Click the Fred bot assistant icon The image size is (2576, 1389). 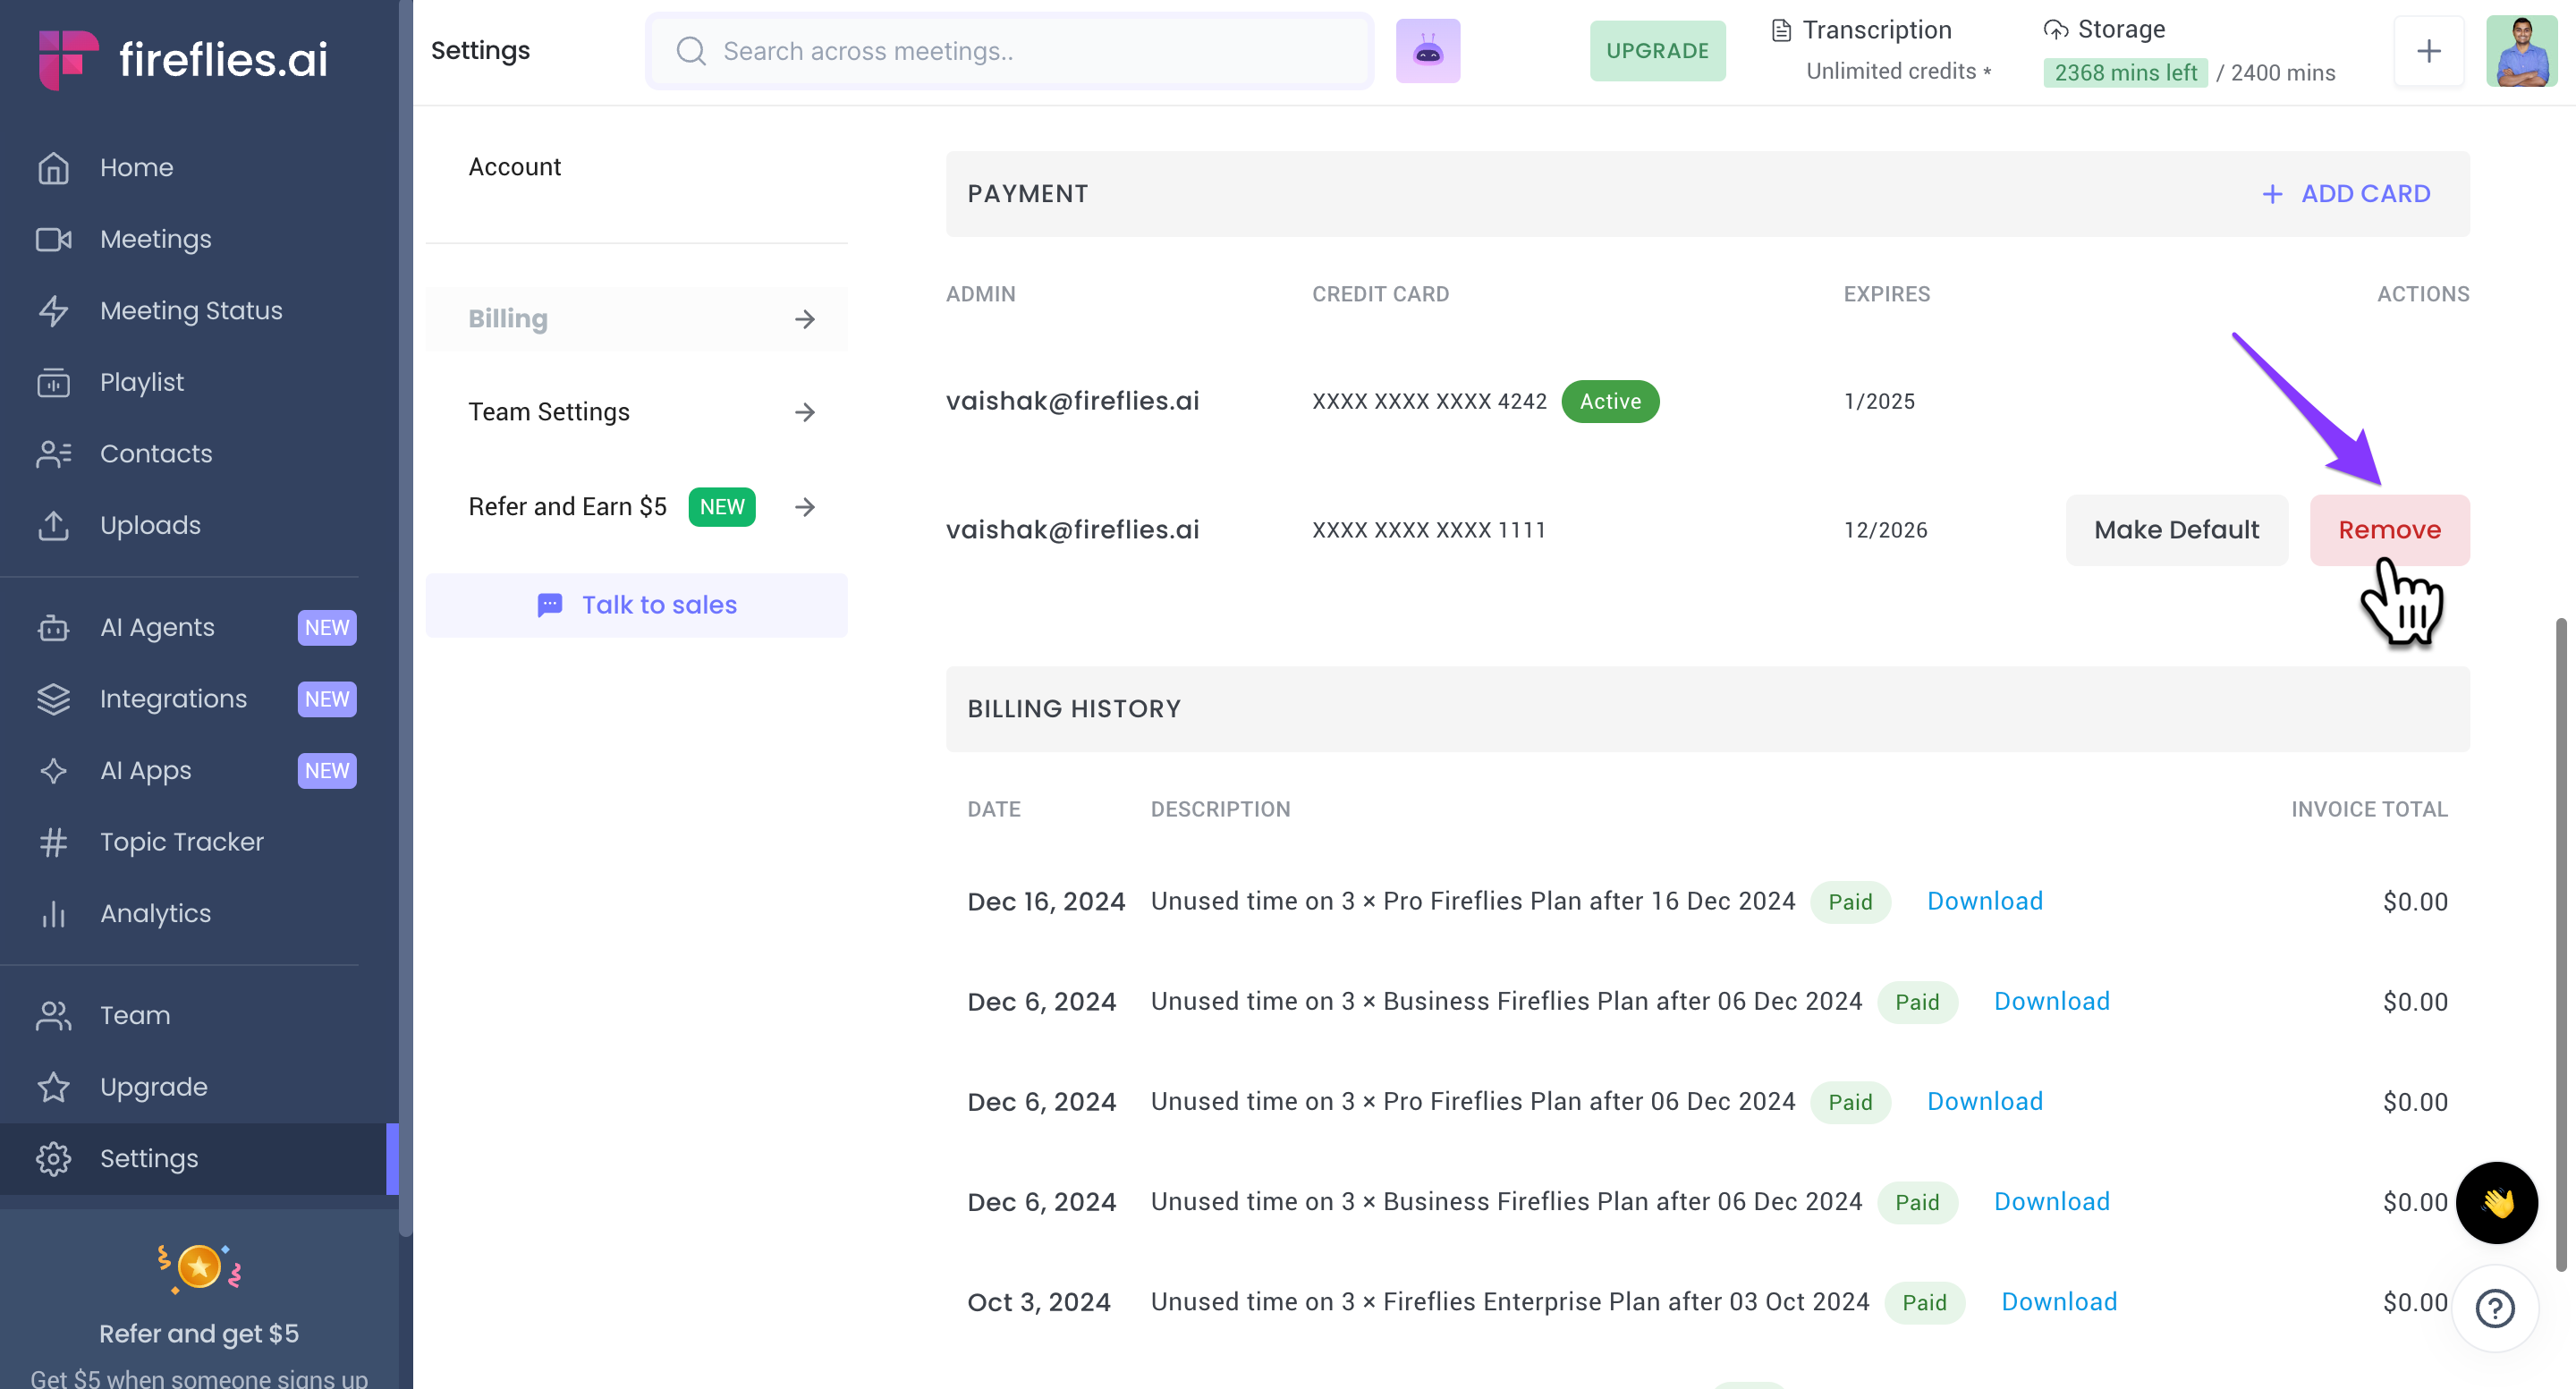1427,51
